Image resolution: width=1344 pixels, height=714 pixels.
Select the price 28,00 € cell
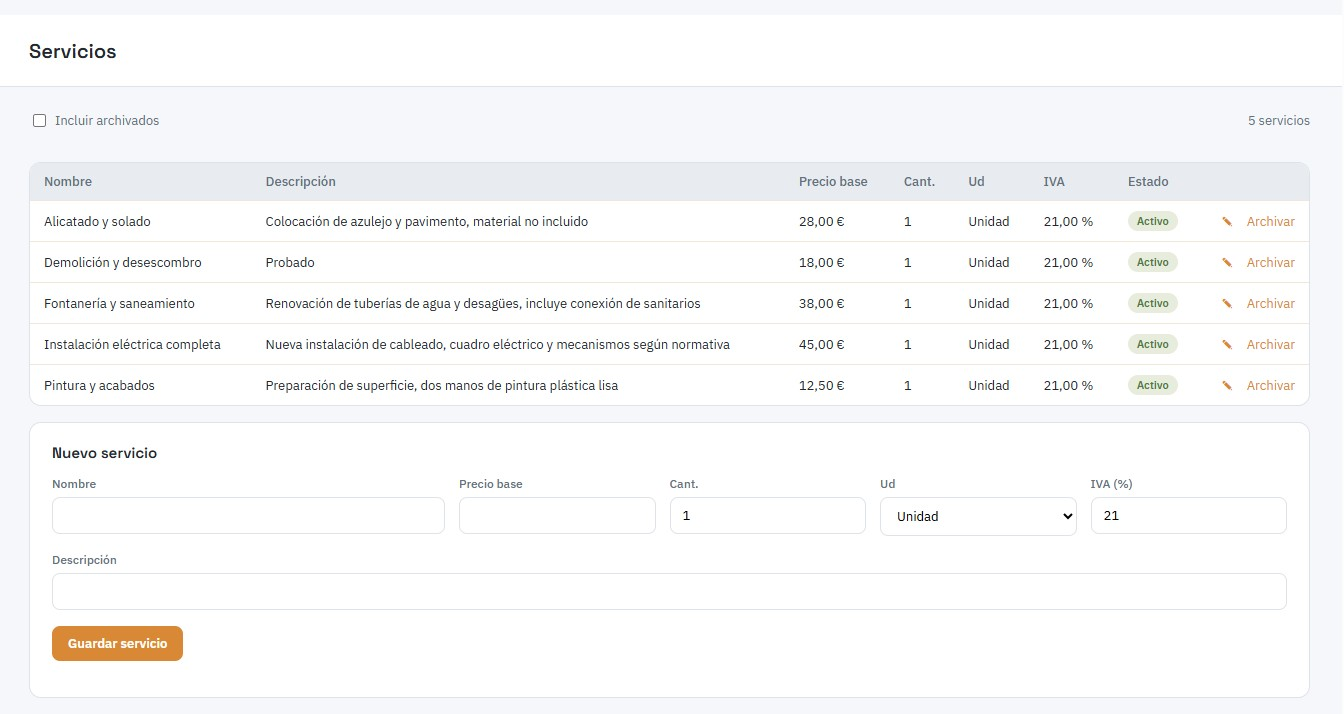(x=822, y=222)
